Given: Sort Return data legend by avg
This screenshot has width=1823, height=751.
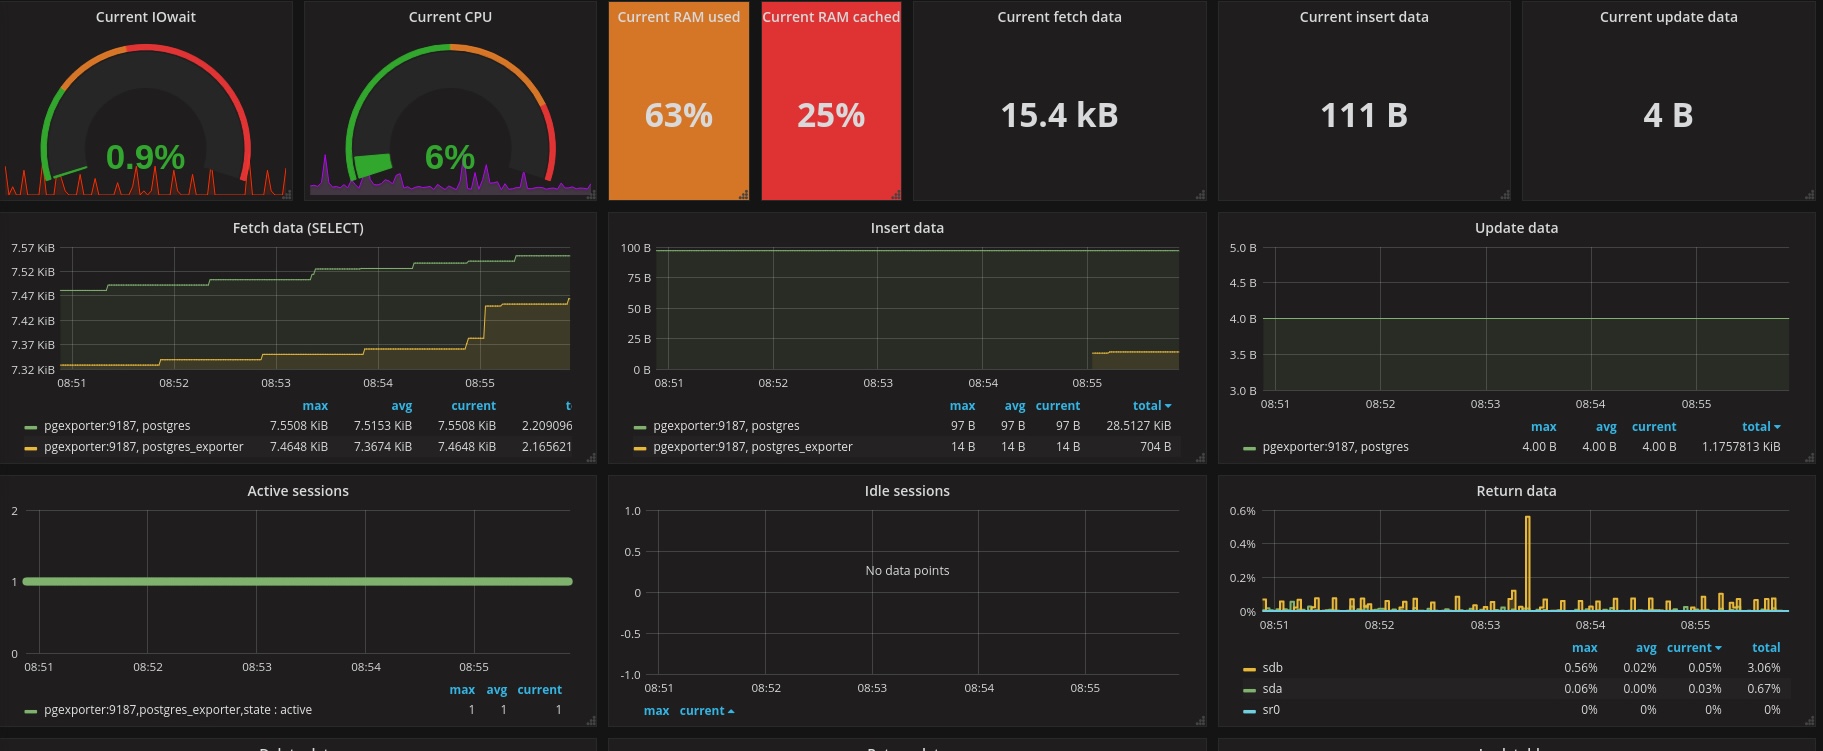Looking at the screenshot, I should click(x=1646, y=648).
